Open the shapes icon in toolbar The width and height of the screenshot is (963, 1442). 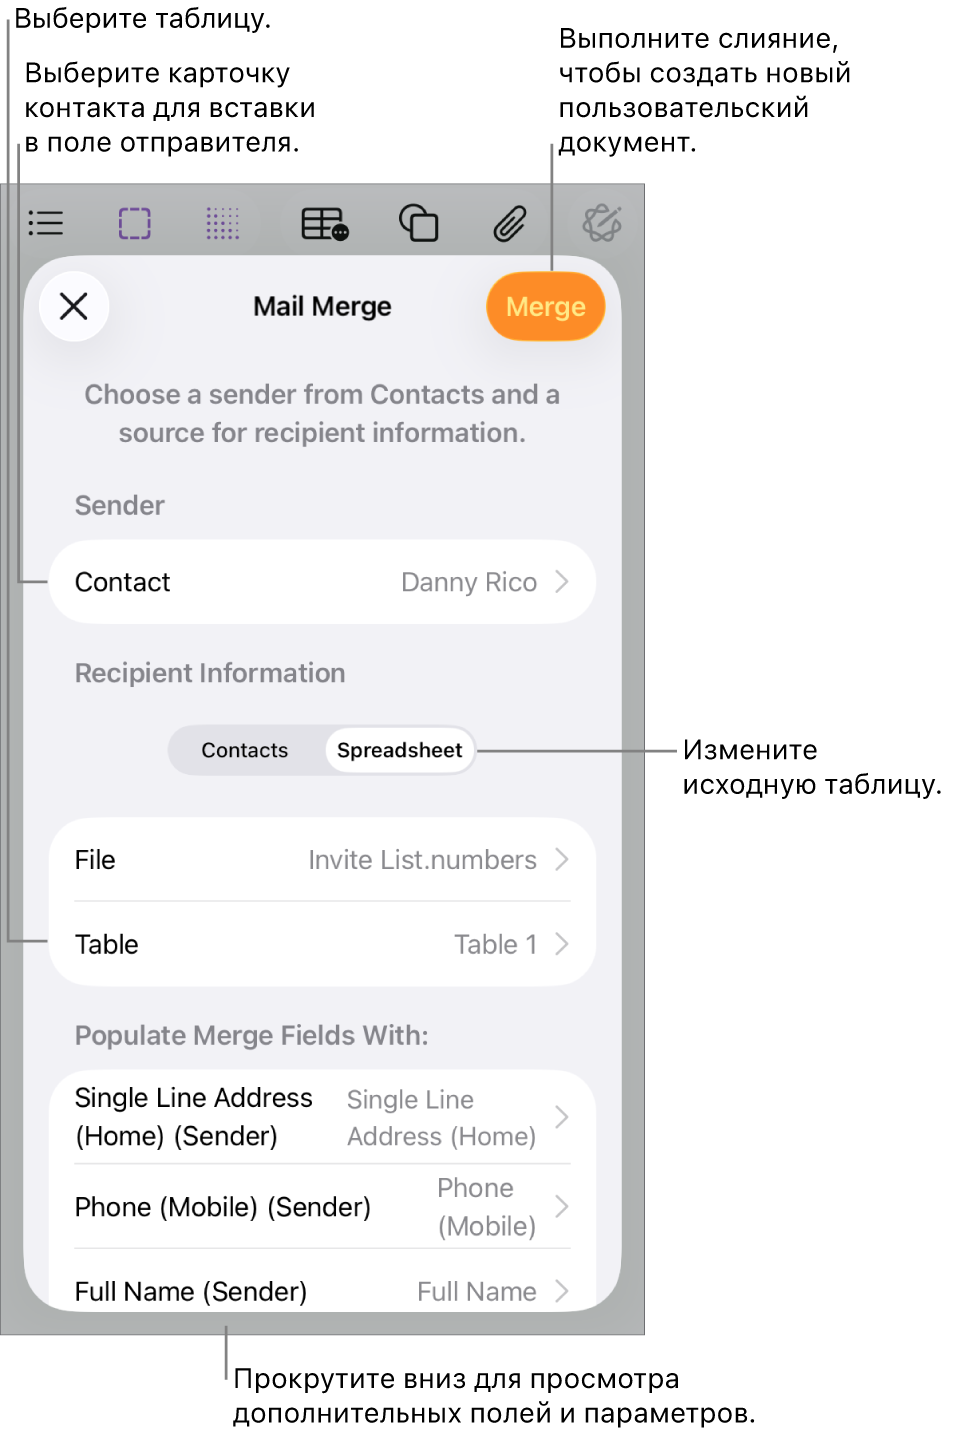pyautogui.click(x=419, y=223)
